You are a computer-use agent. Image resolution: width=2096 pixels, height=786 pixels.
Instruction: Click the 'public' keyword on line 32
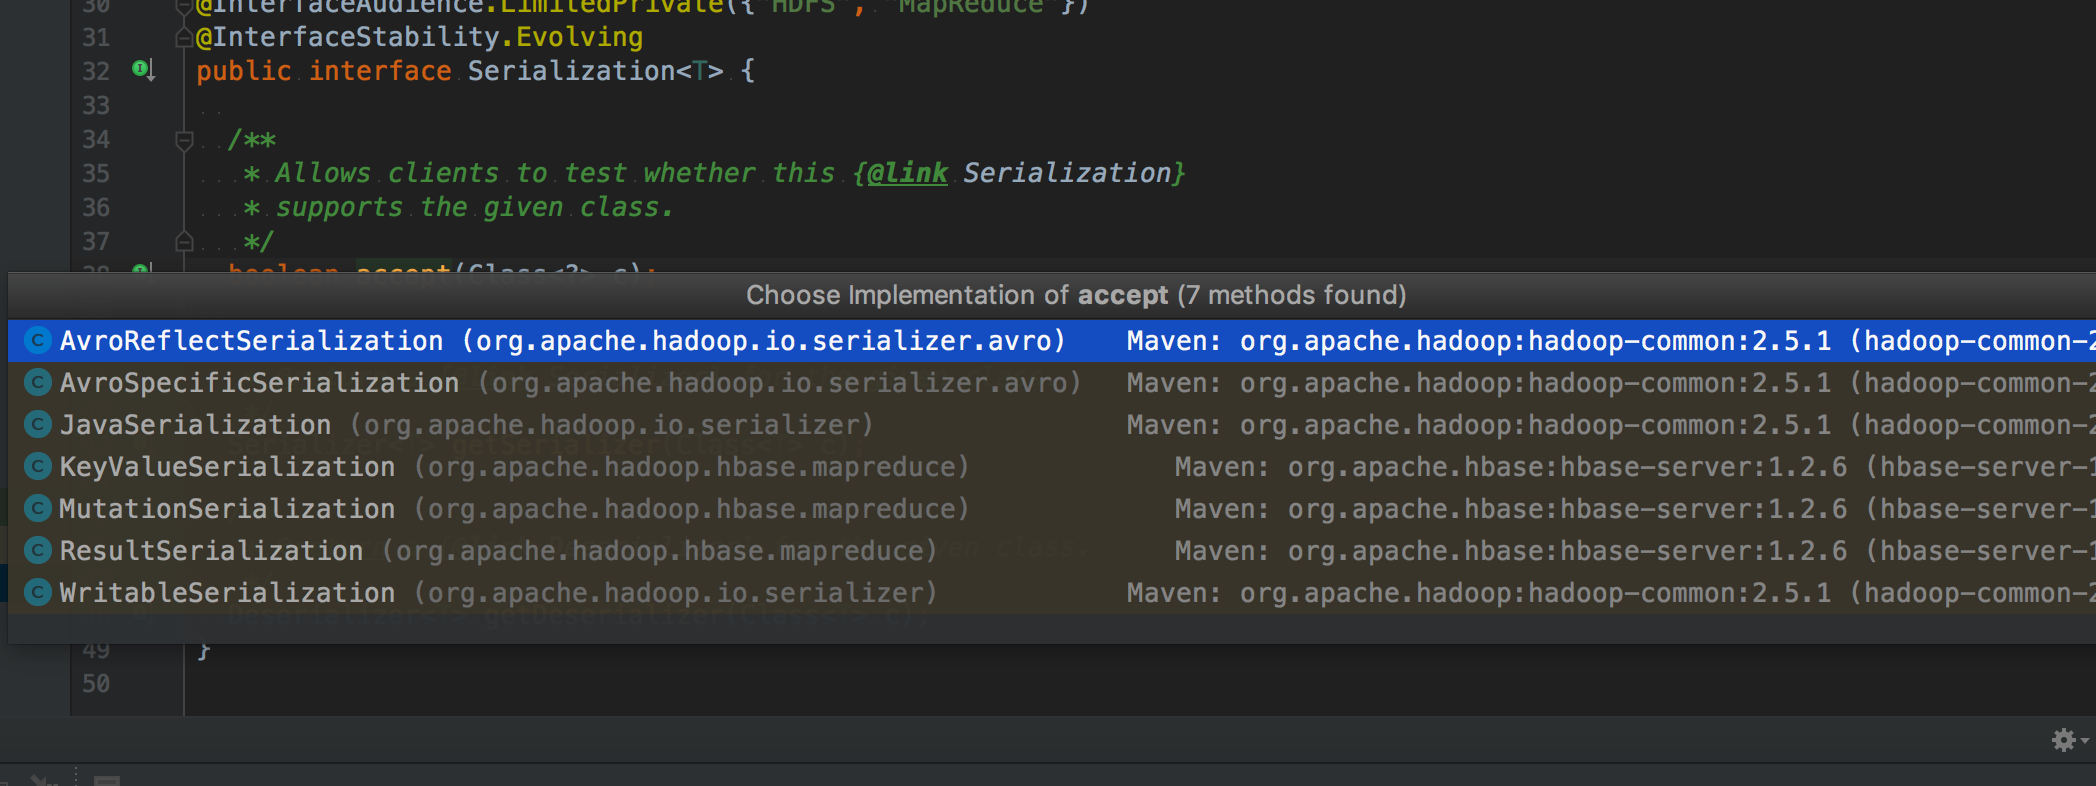point(244,71)
